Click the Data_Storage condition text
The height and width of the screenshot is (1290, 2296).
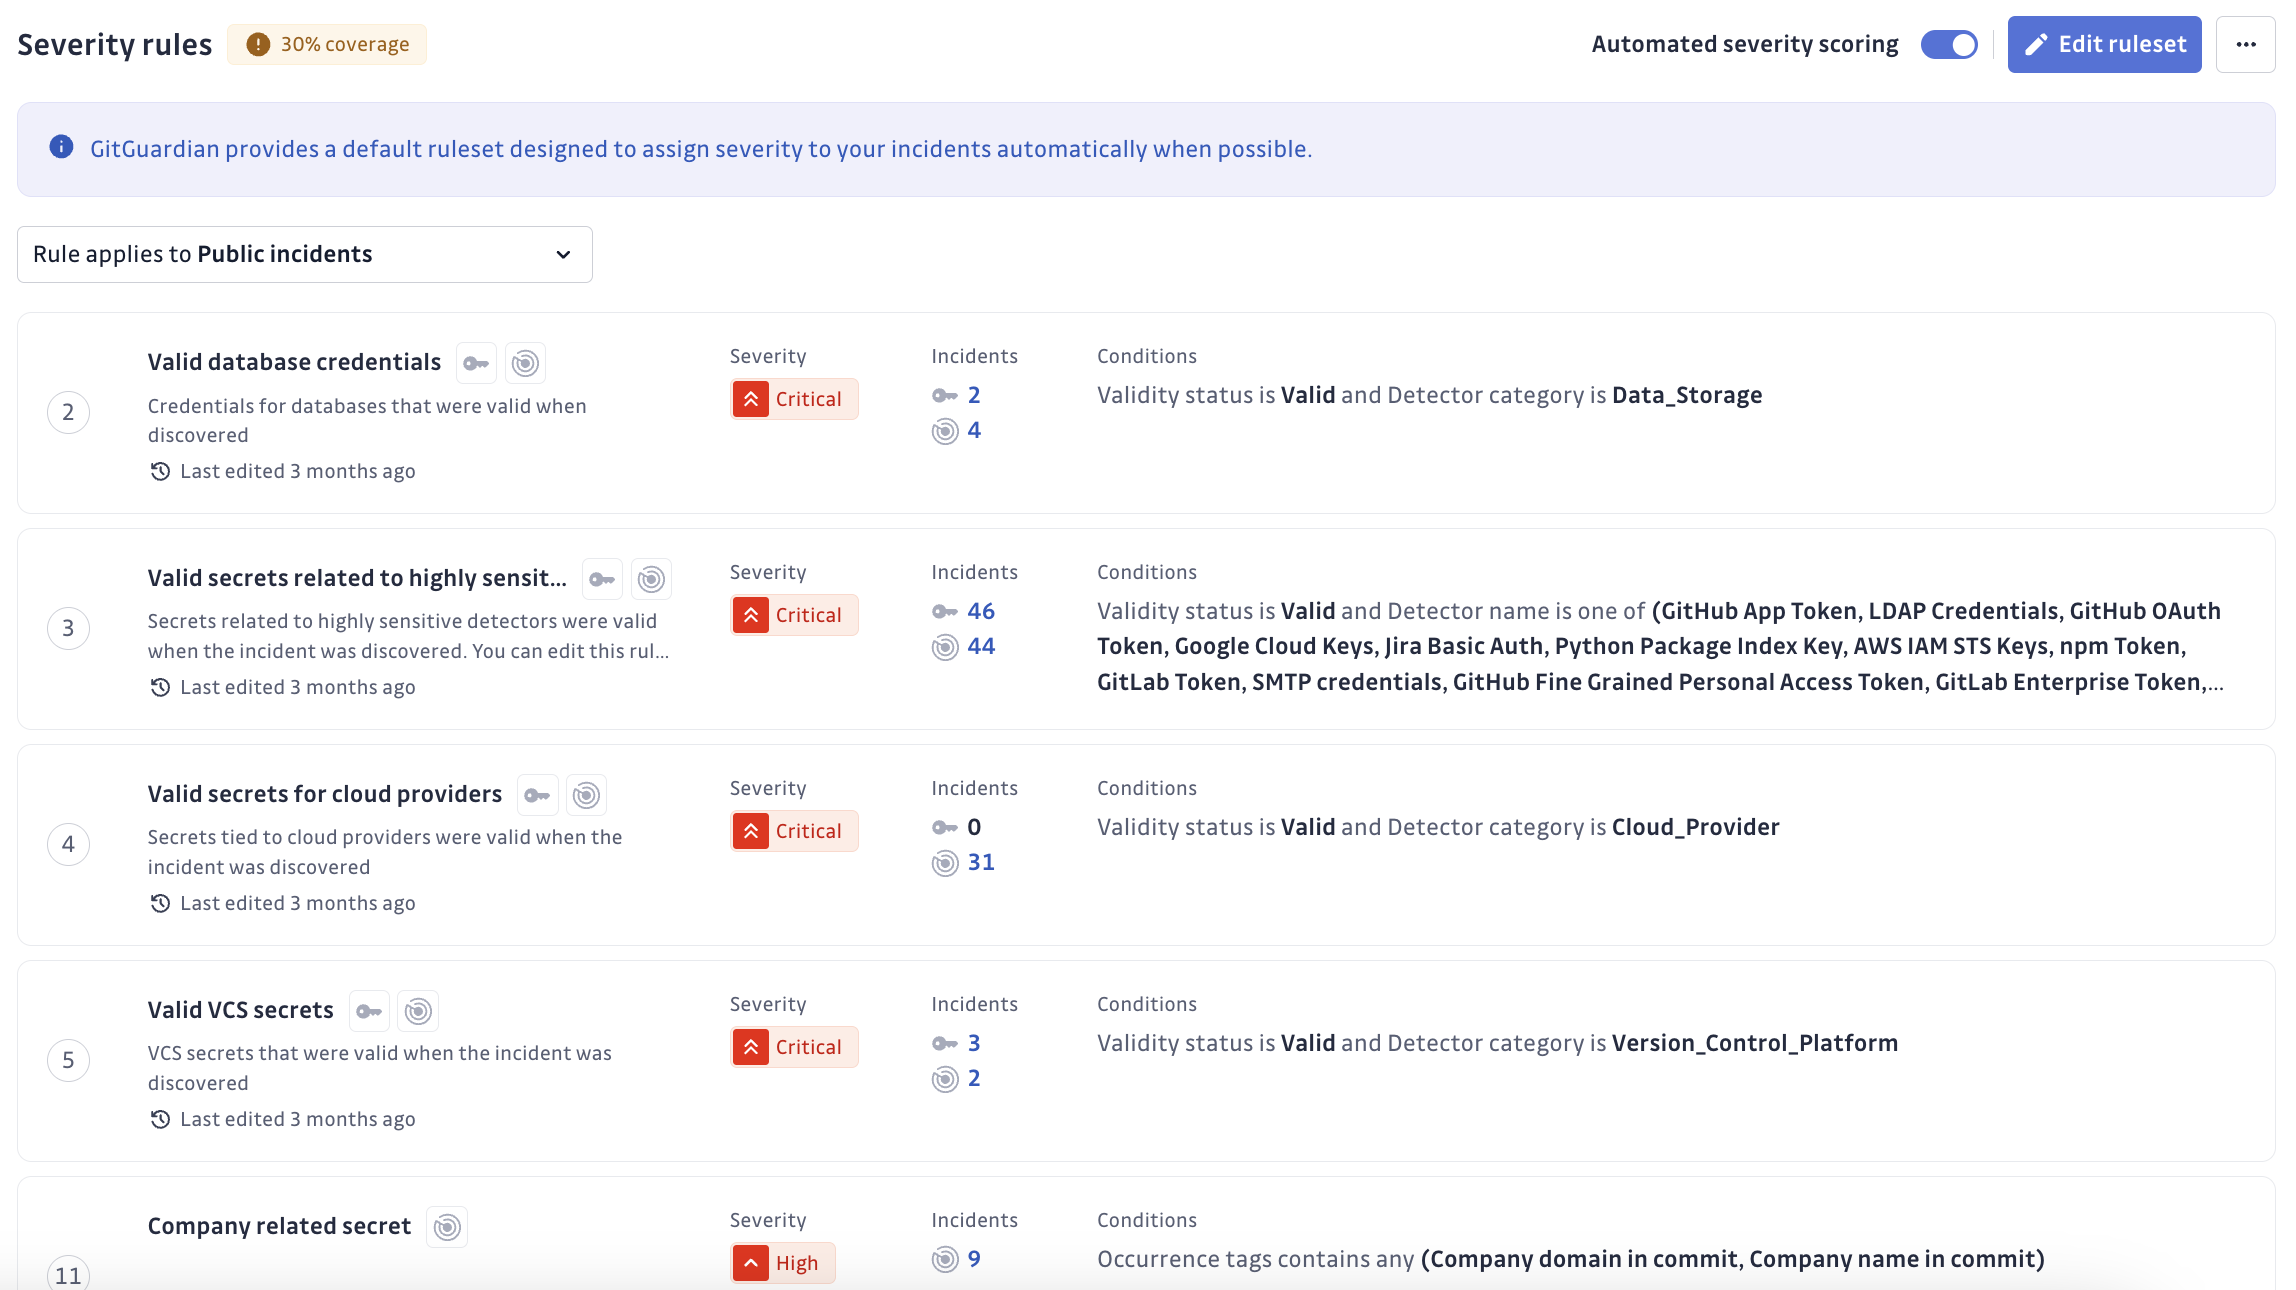(1687, 395)
